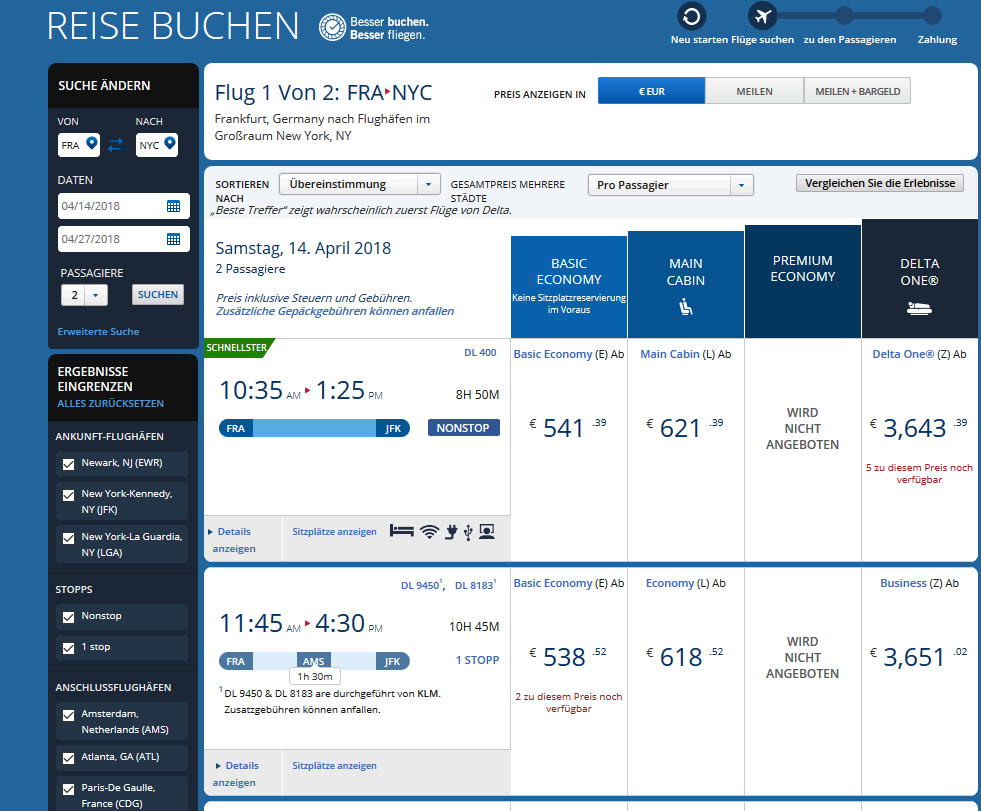Viewport: 981px width, 811px height.
Task: Select the €541.39 Basic Economy fare
Action: 568,428
